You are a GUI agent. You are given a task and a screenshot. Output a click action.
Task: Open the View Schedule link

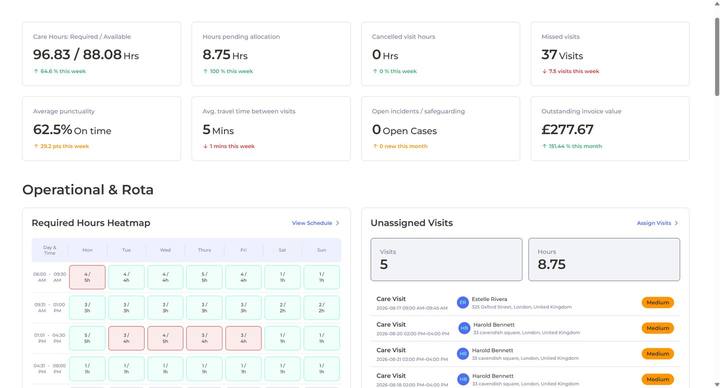[x=312, y=223]
